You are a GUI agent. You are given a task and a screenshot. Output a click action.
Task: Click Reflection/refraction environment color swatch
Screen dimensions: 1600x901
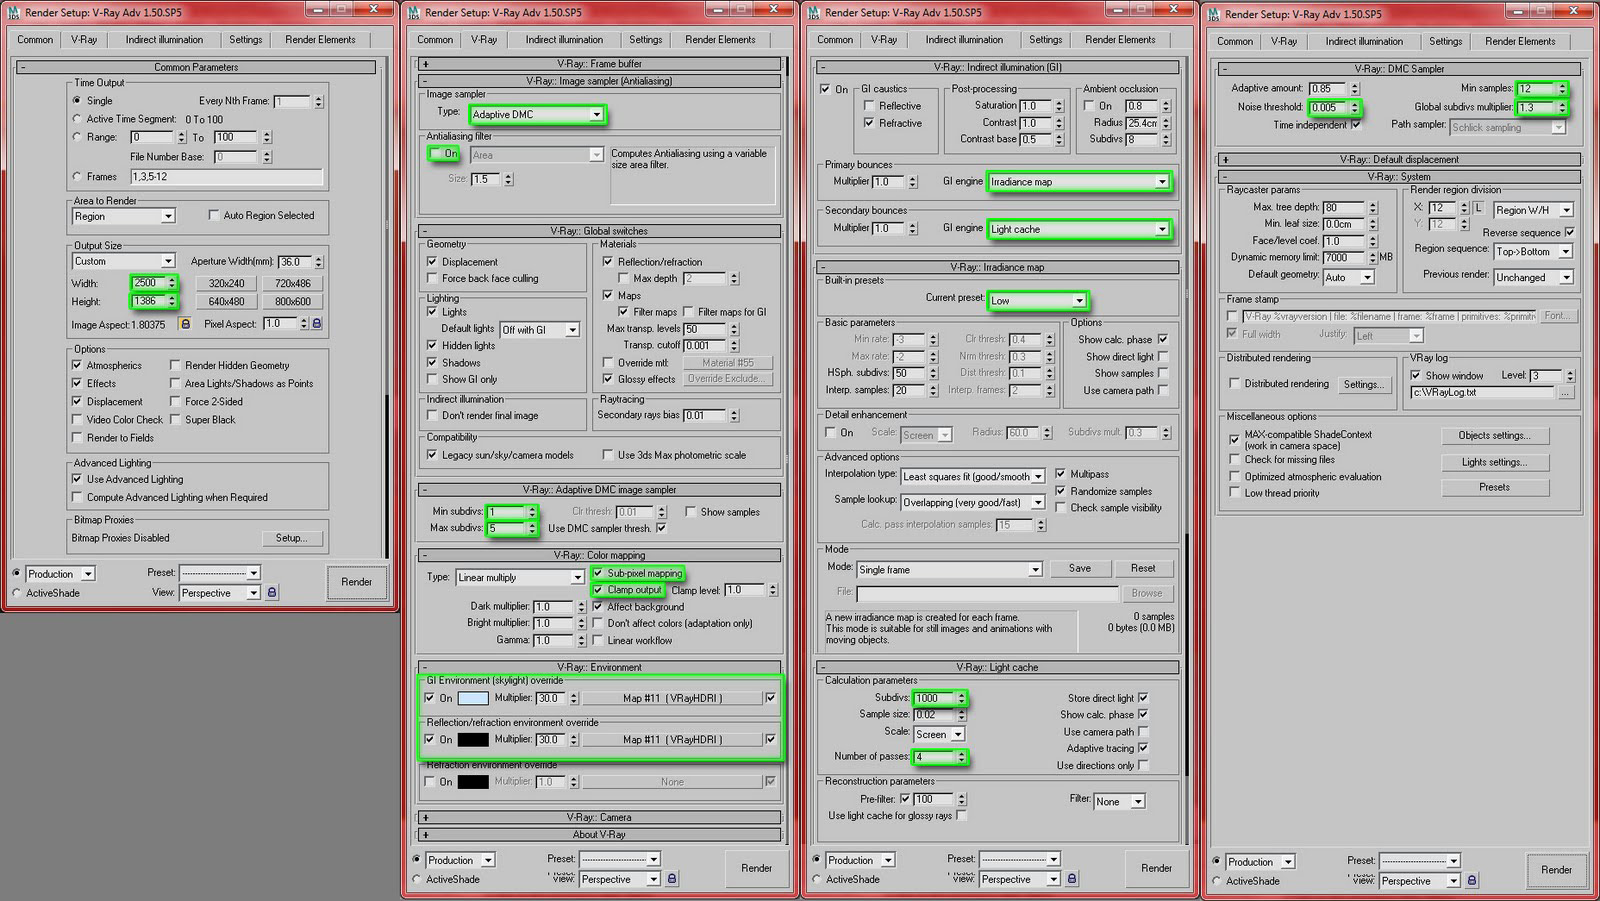click(473, 740)
